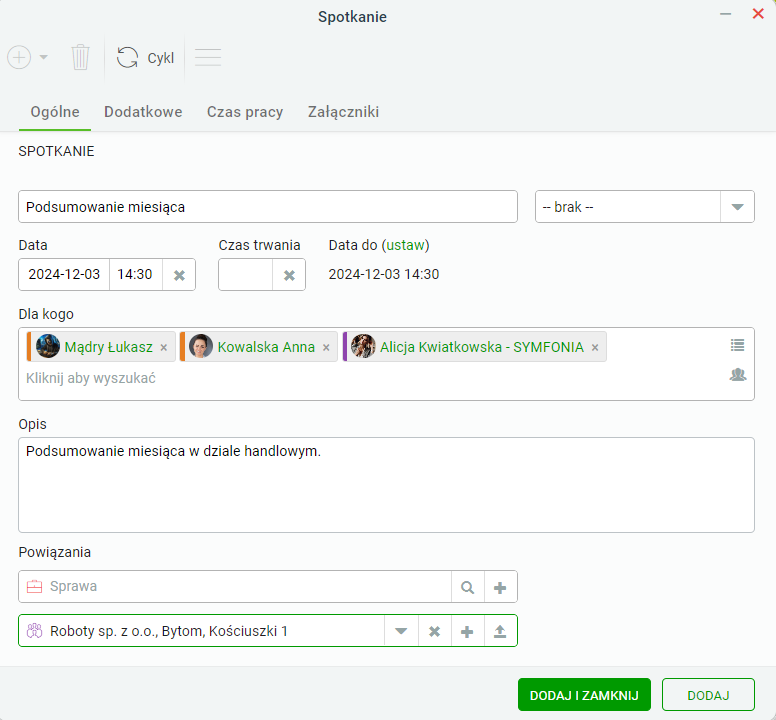The image size is (776, 720).
Task: Click the add (plus circle) toolbar icon
Action: [x=19, y=57]
